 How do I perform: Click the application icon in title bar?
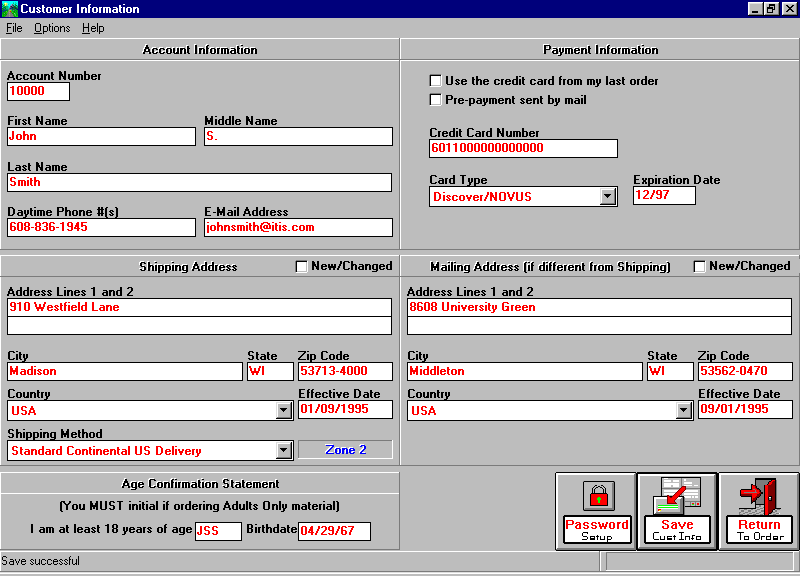click(x=10, y=9)
